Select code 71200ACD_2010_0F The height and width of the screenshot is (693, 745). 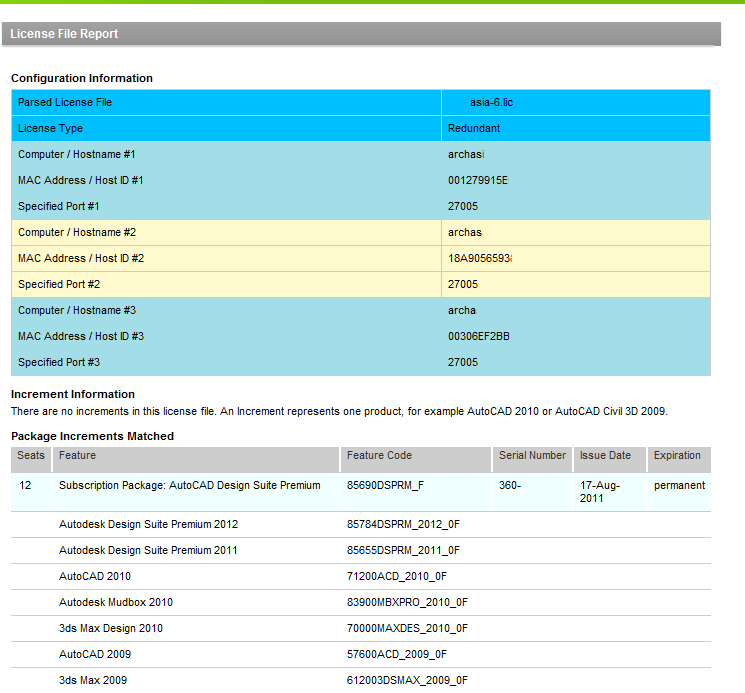tap(397, 576)
